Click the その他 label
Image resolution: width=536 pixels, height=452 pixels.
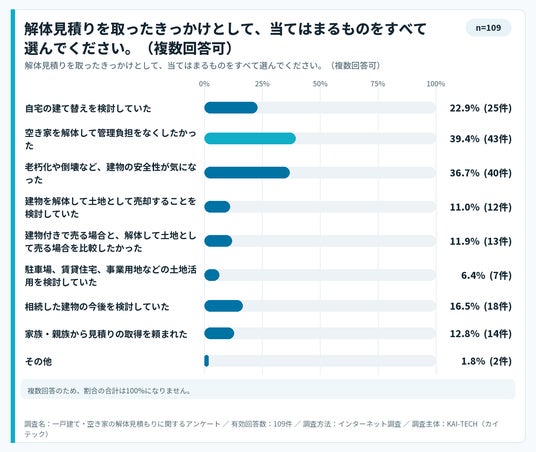click(x=38, y=361)
